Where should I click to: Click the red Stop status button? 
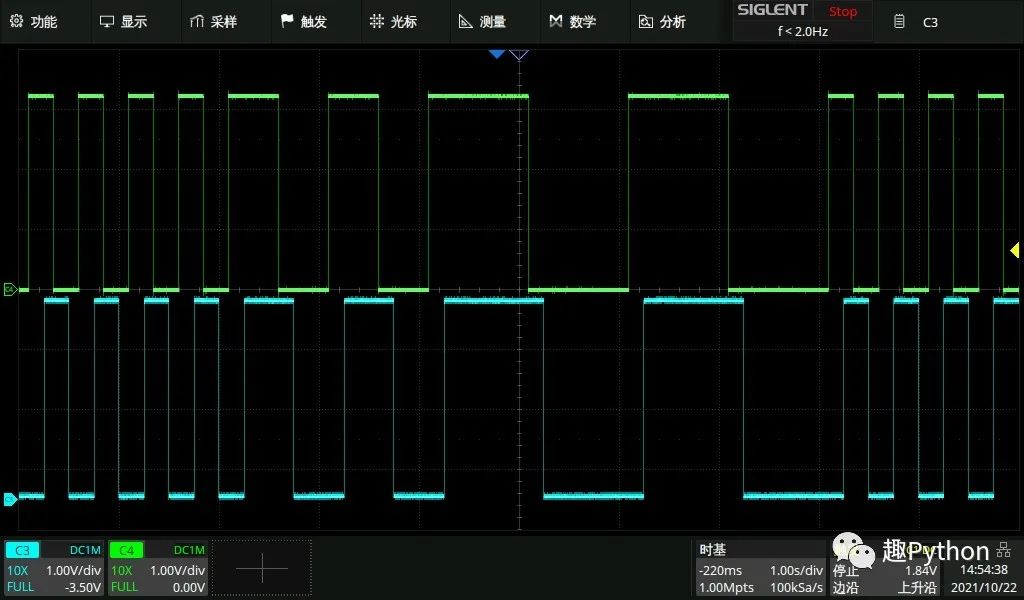click(842, 11)
